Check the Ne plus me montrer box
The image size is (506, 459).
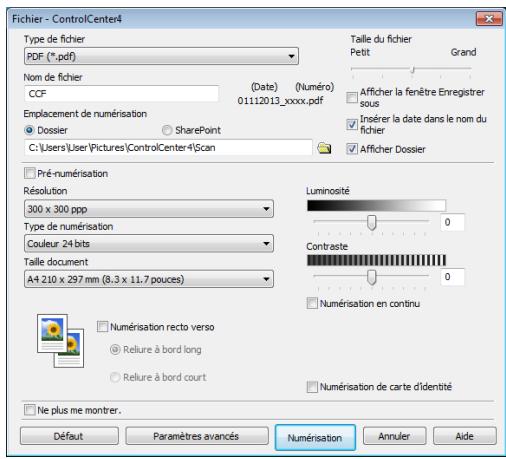(x=30, y=410)
